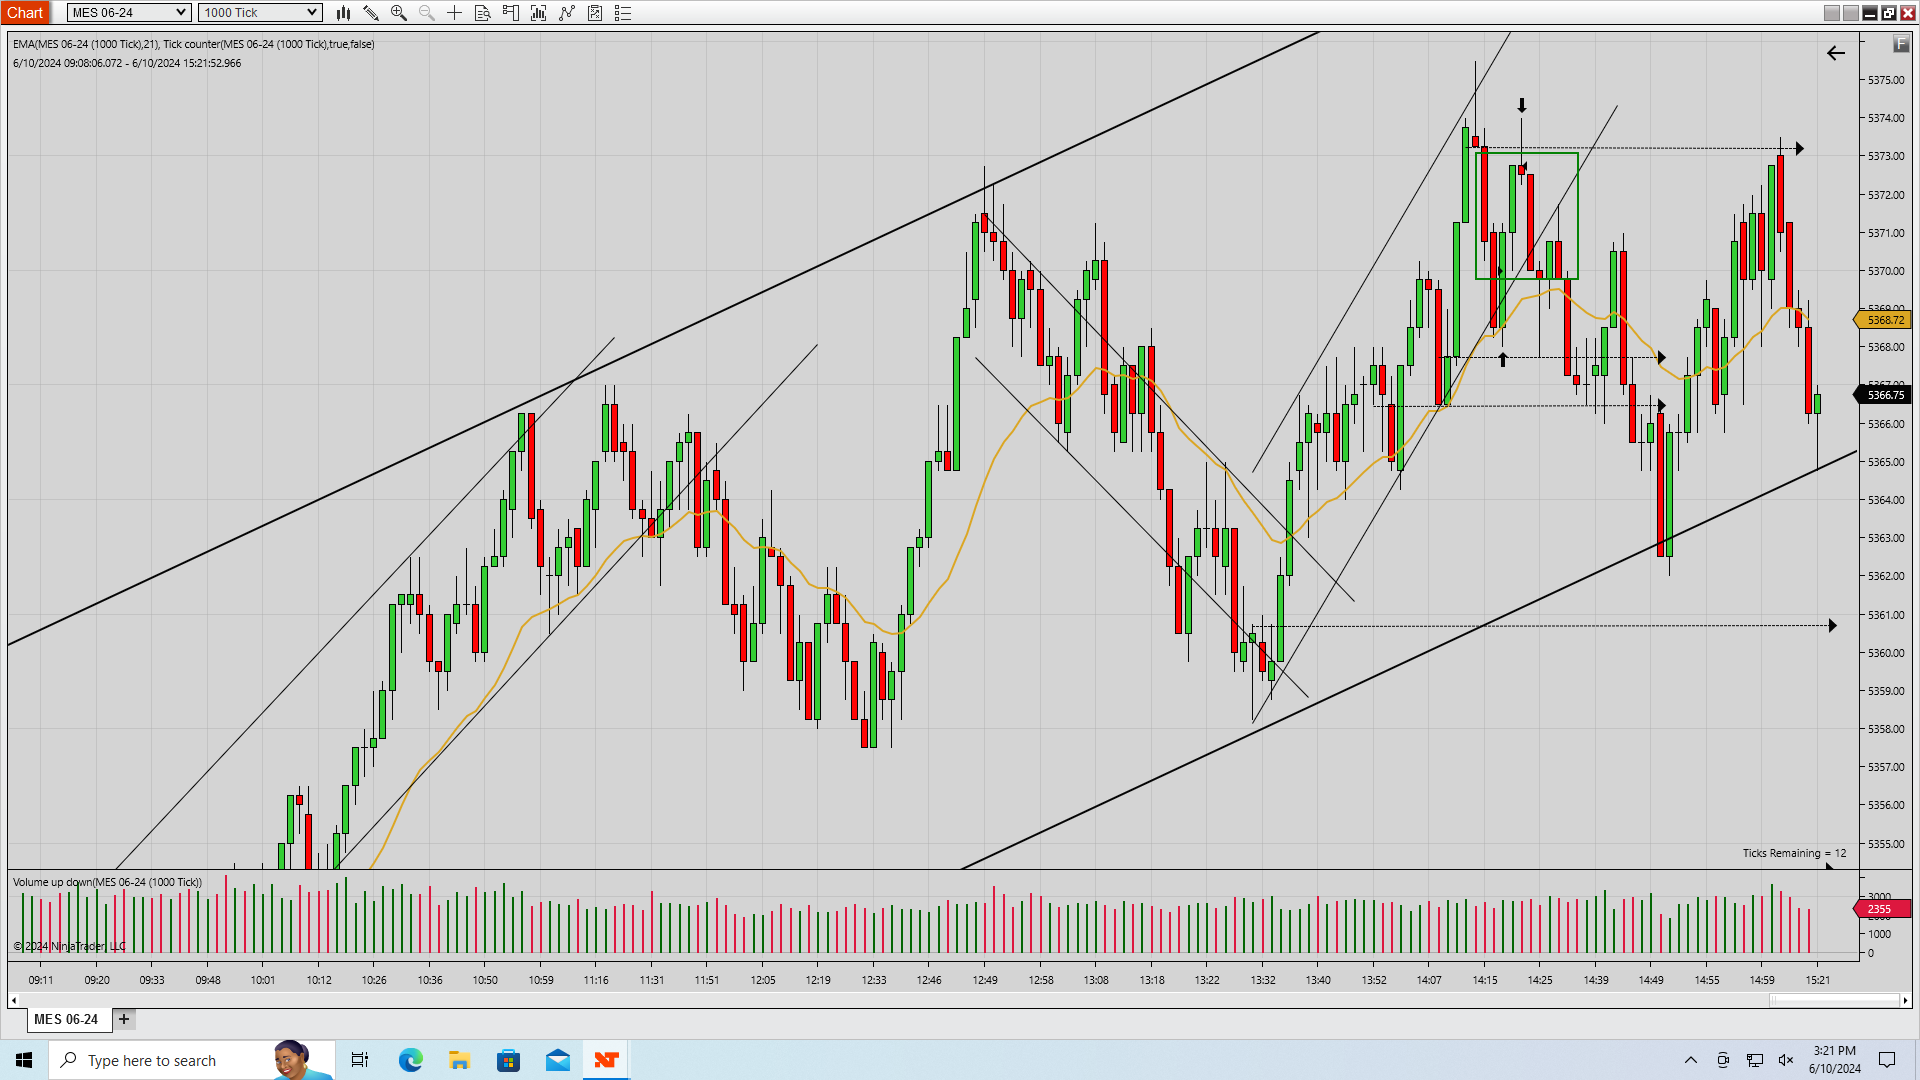Open the Chart menu button
Screen dimensions: 1920x1080
[x=25, y=13]
